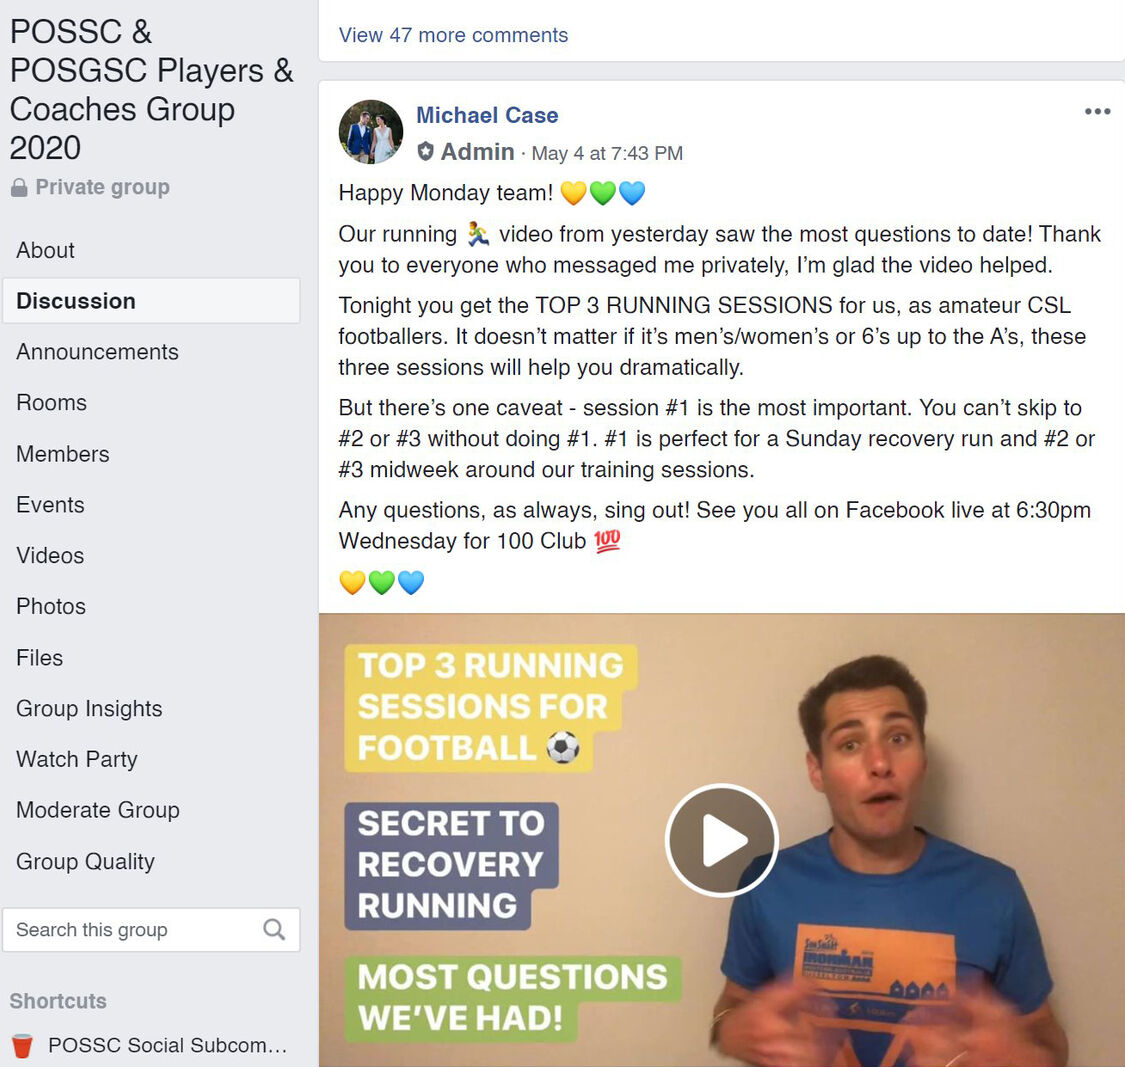1125x1067 pixels.
Task: Click the POSSC Social Subcom shortcut cup icon
Action: [22, 1045]
